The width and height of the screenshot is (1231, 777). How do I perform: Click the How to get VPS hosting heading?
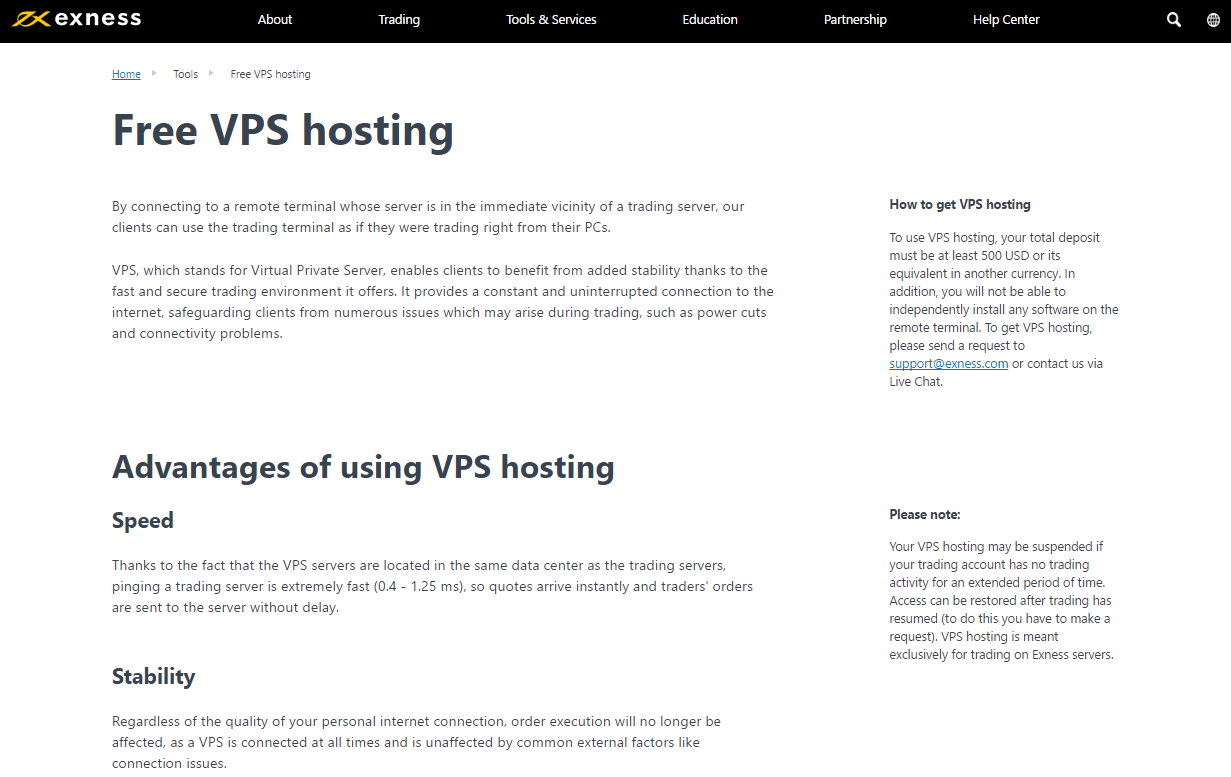(x=960, y=204)
